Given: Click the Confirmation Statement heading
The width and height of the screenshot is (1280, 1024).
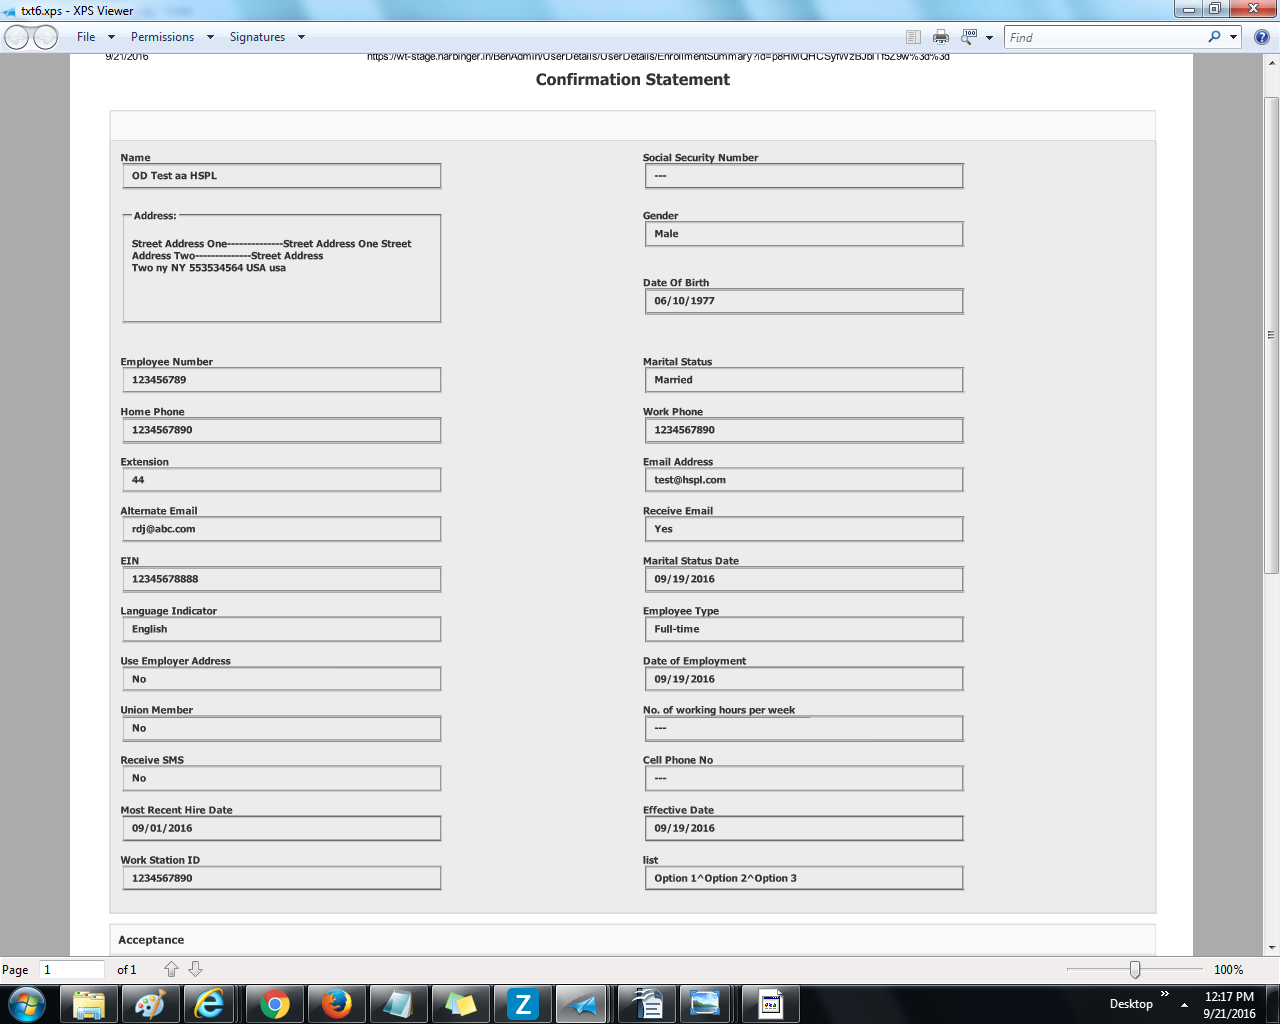Looking at the screenshot, I should [x=633, y=80].
